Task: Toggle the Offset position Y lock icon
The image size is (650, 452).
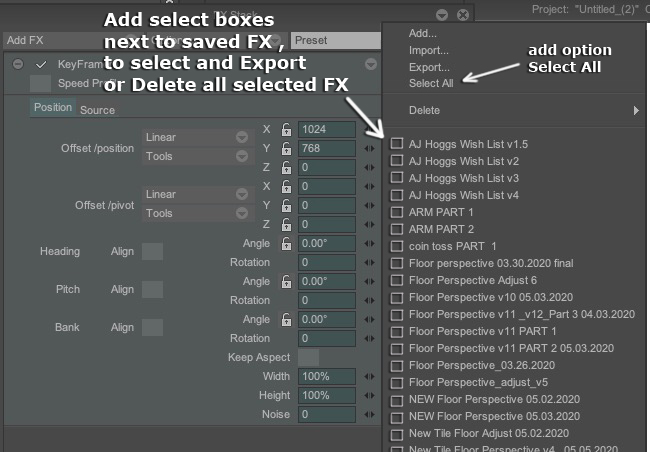Action: pos(286,148)
